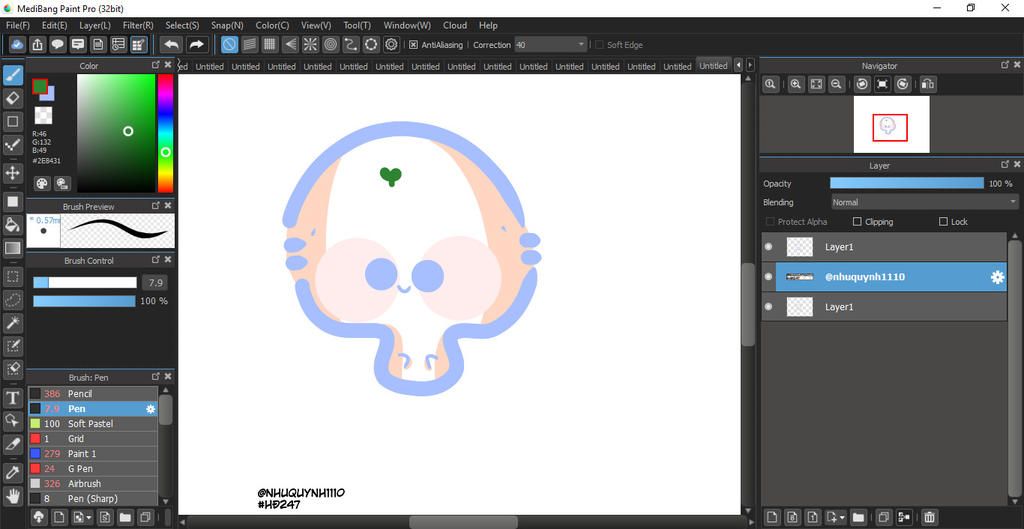The width and height of the screenshot is (1024, 529).
Task: Open the Filter(R) menu
Action: pos(138,25)
